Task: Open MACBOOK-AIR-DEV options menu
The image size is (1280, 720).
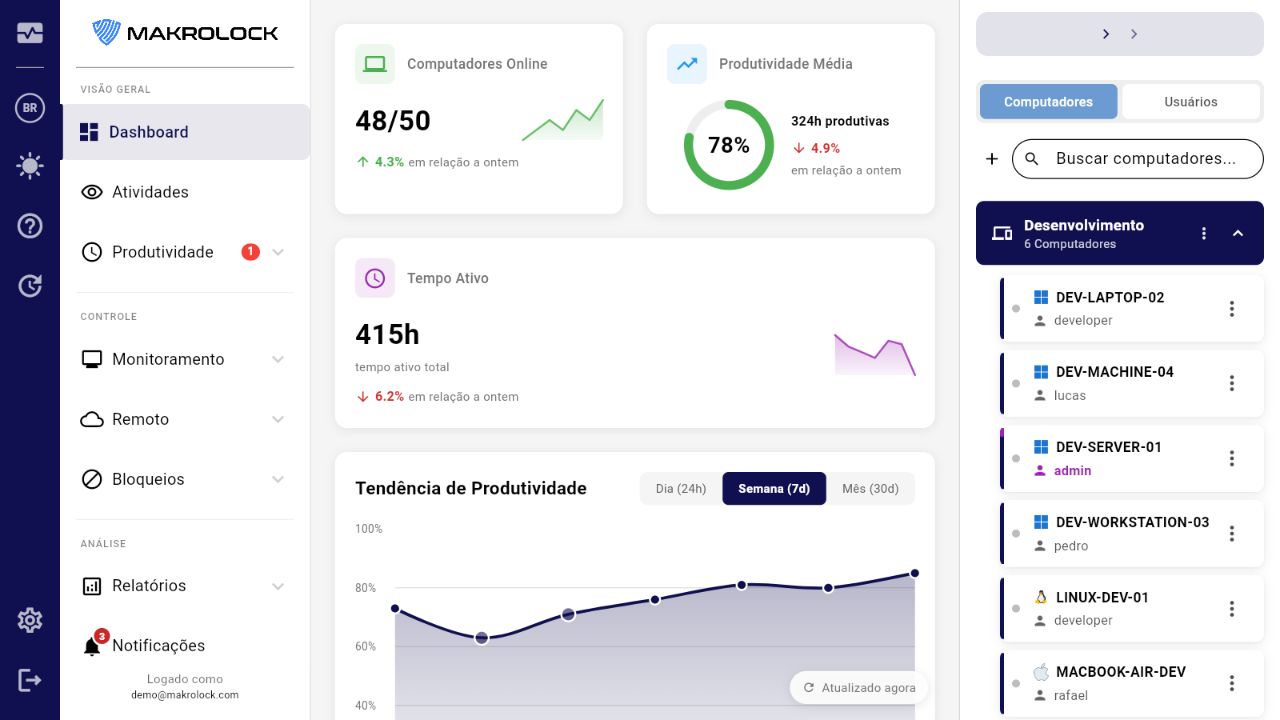Action: [1232, 684]
